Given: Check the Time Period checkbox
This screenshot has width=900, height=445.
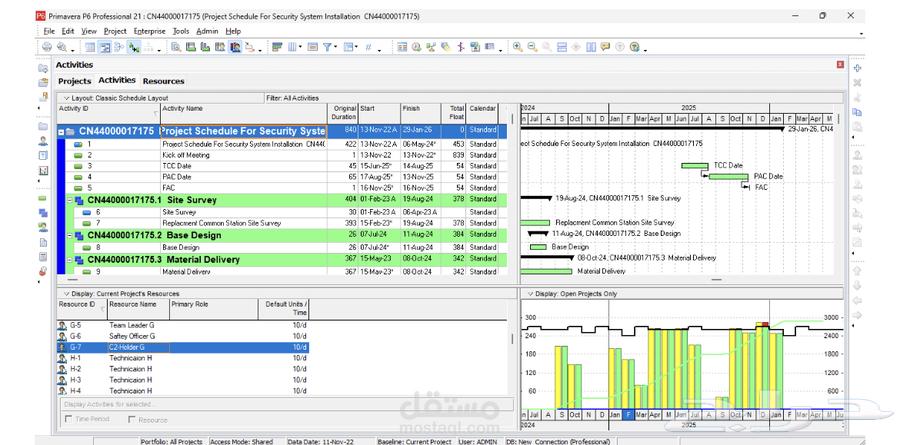Looking at the screenshot, I should click(x=68, y=420).
